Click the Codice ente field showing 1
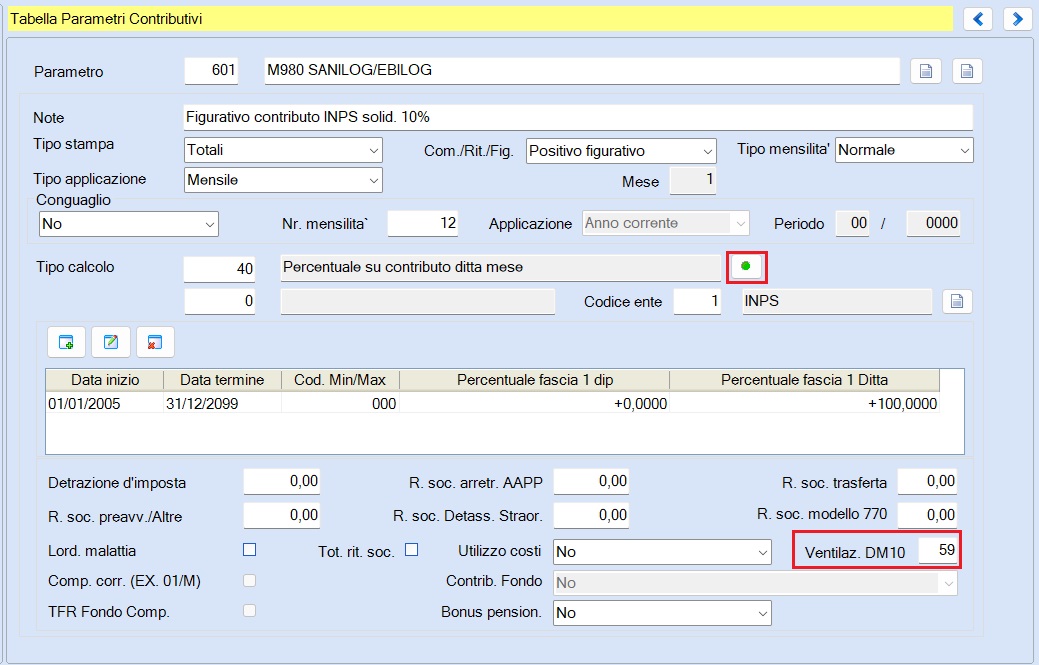This screenshot has height=665, width=1039. tap(697, 301)
